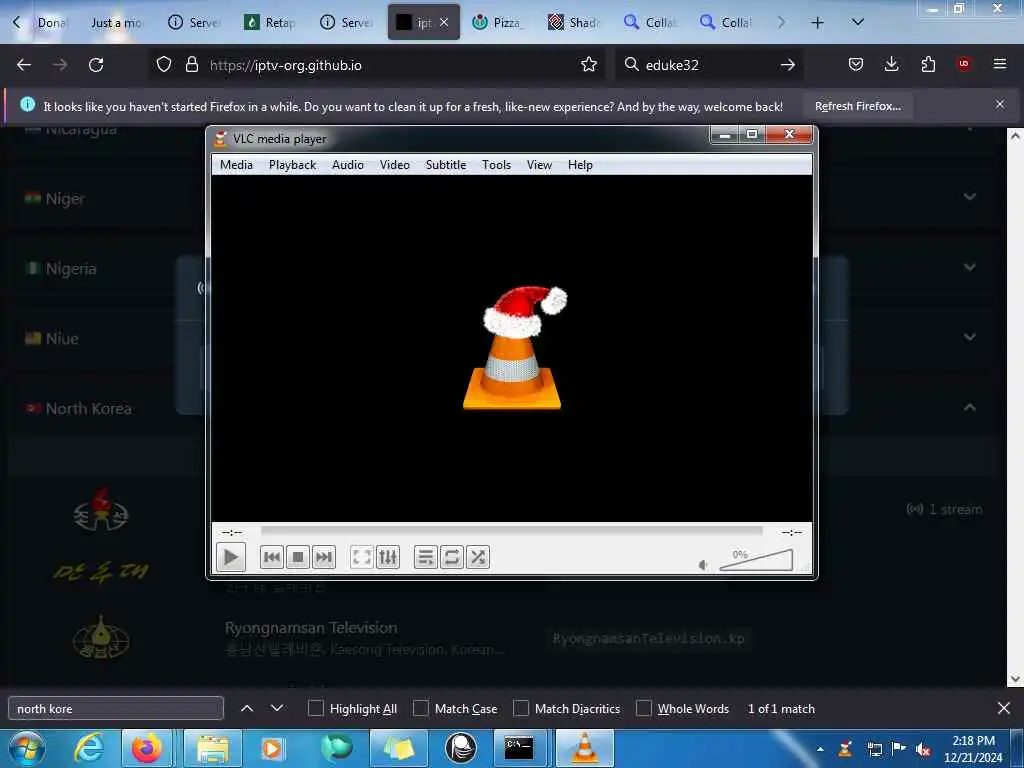Dismiss the Firefox refresh notification

pyautogui.click(x=1000, y=104)
